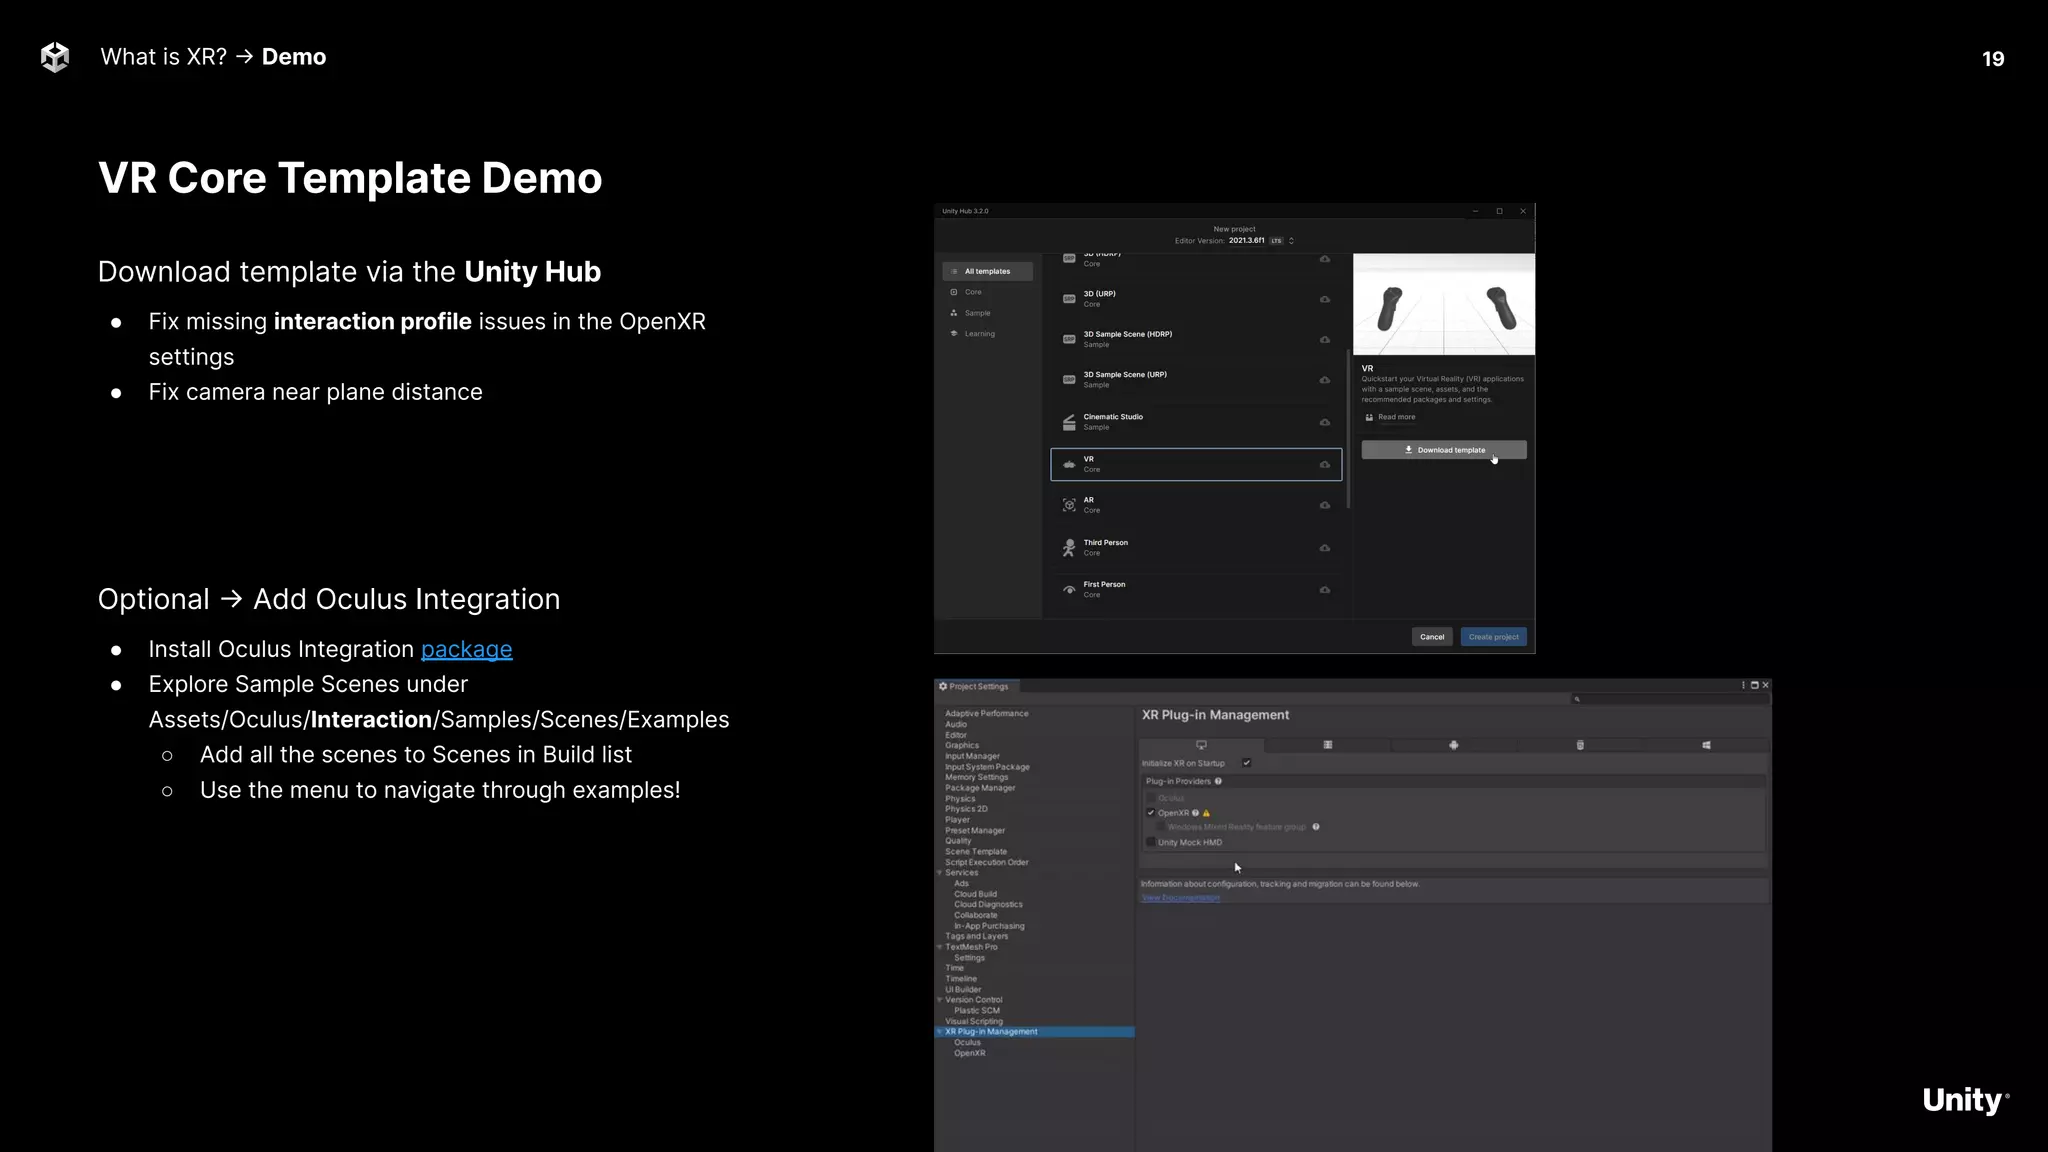Click the Project Settings search field

(1670, 699)
